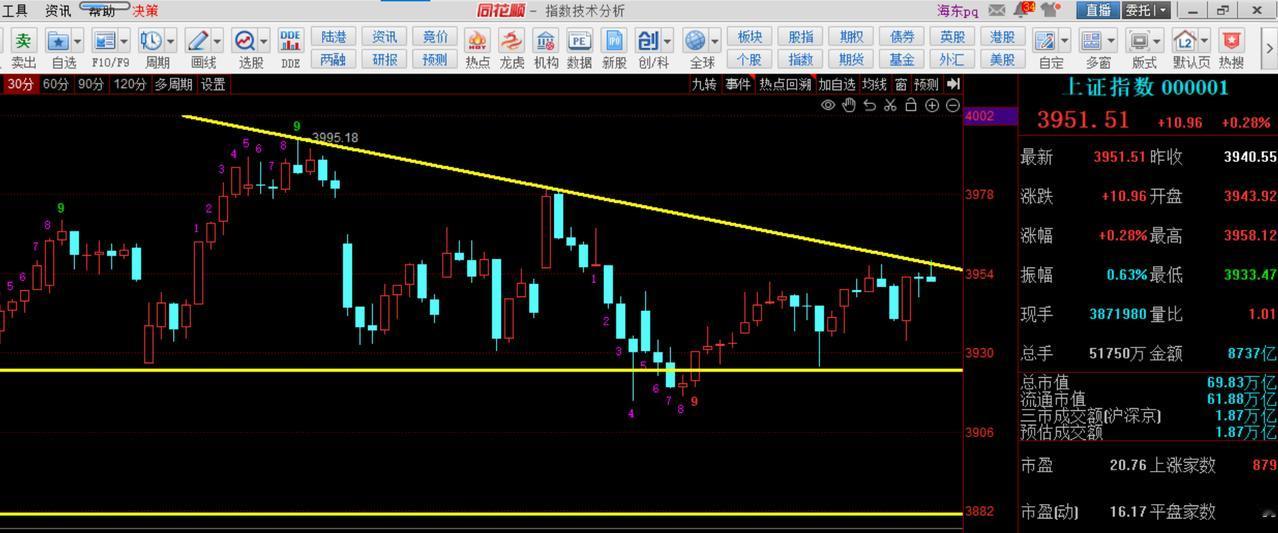
Task: Open the 龙虎 dragon-tiger list icon
Action: click(x=511, y=41)
